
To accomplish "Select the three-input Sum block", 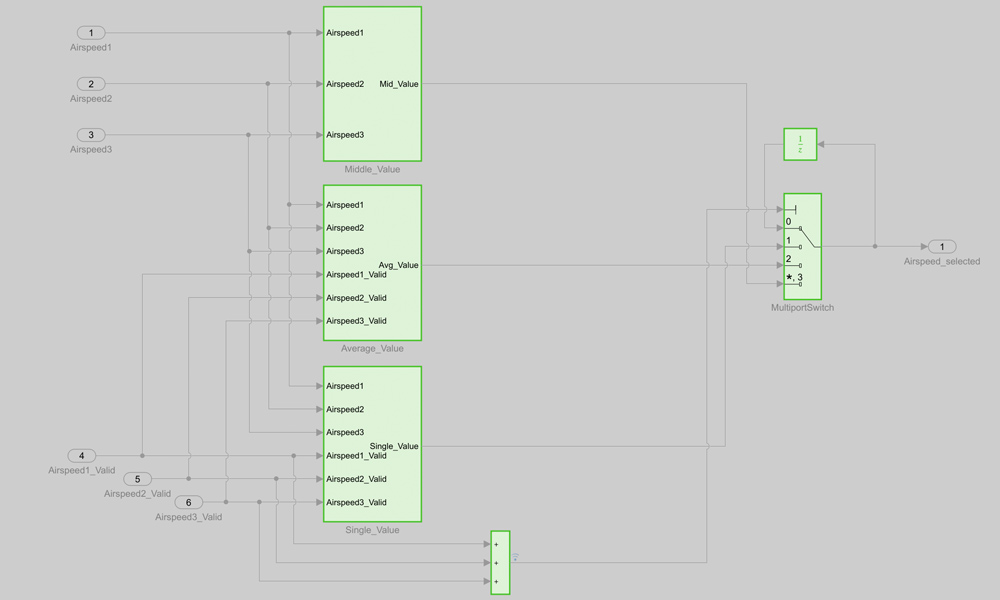I will tap(499, 562).
